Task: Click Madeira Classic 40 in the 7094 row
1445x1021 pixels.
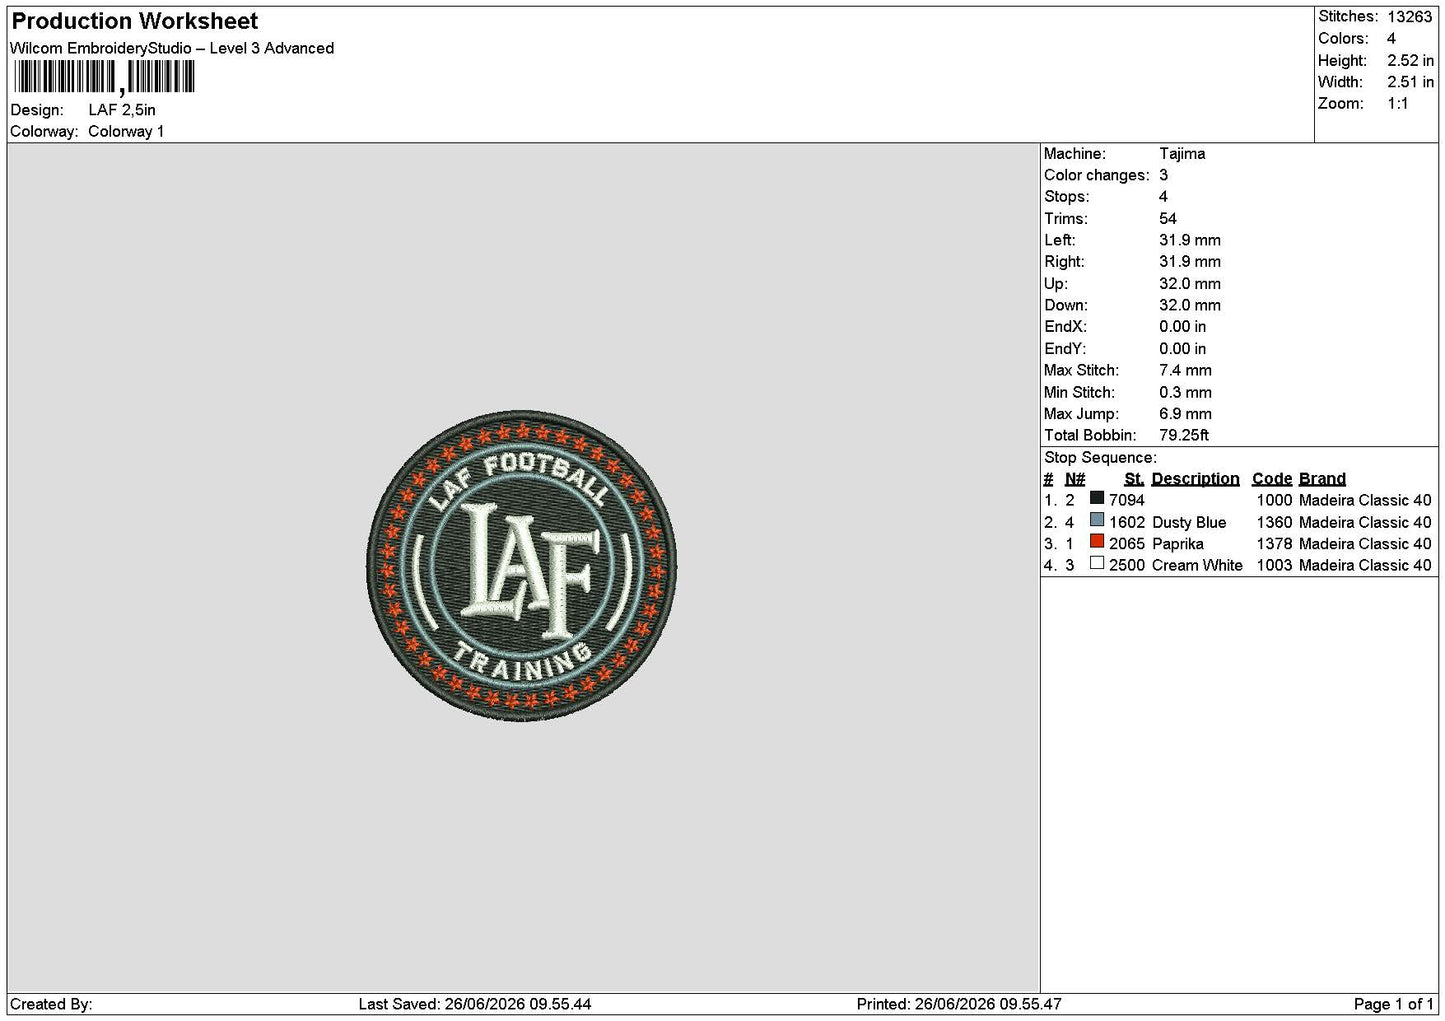Action: point(1365,500)
